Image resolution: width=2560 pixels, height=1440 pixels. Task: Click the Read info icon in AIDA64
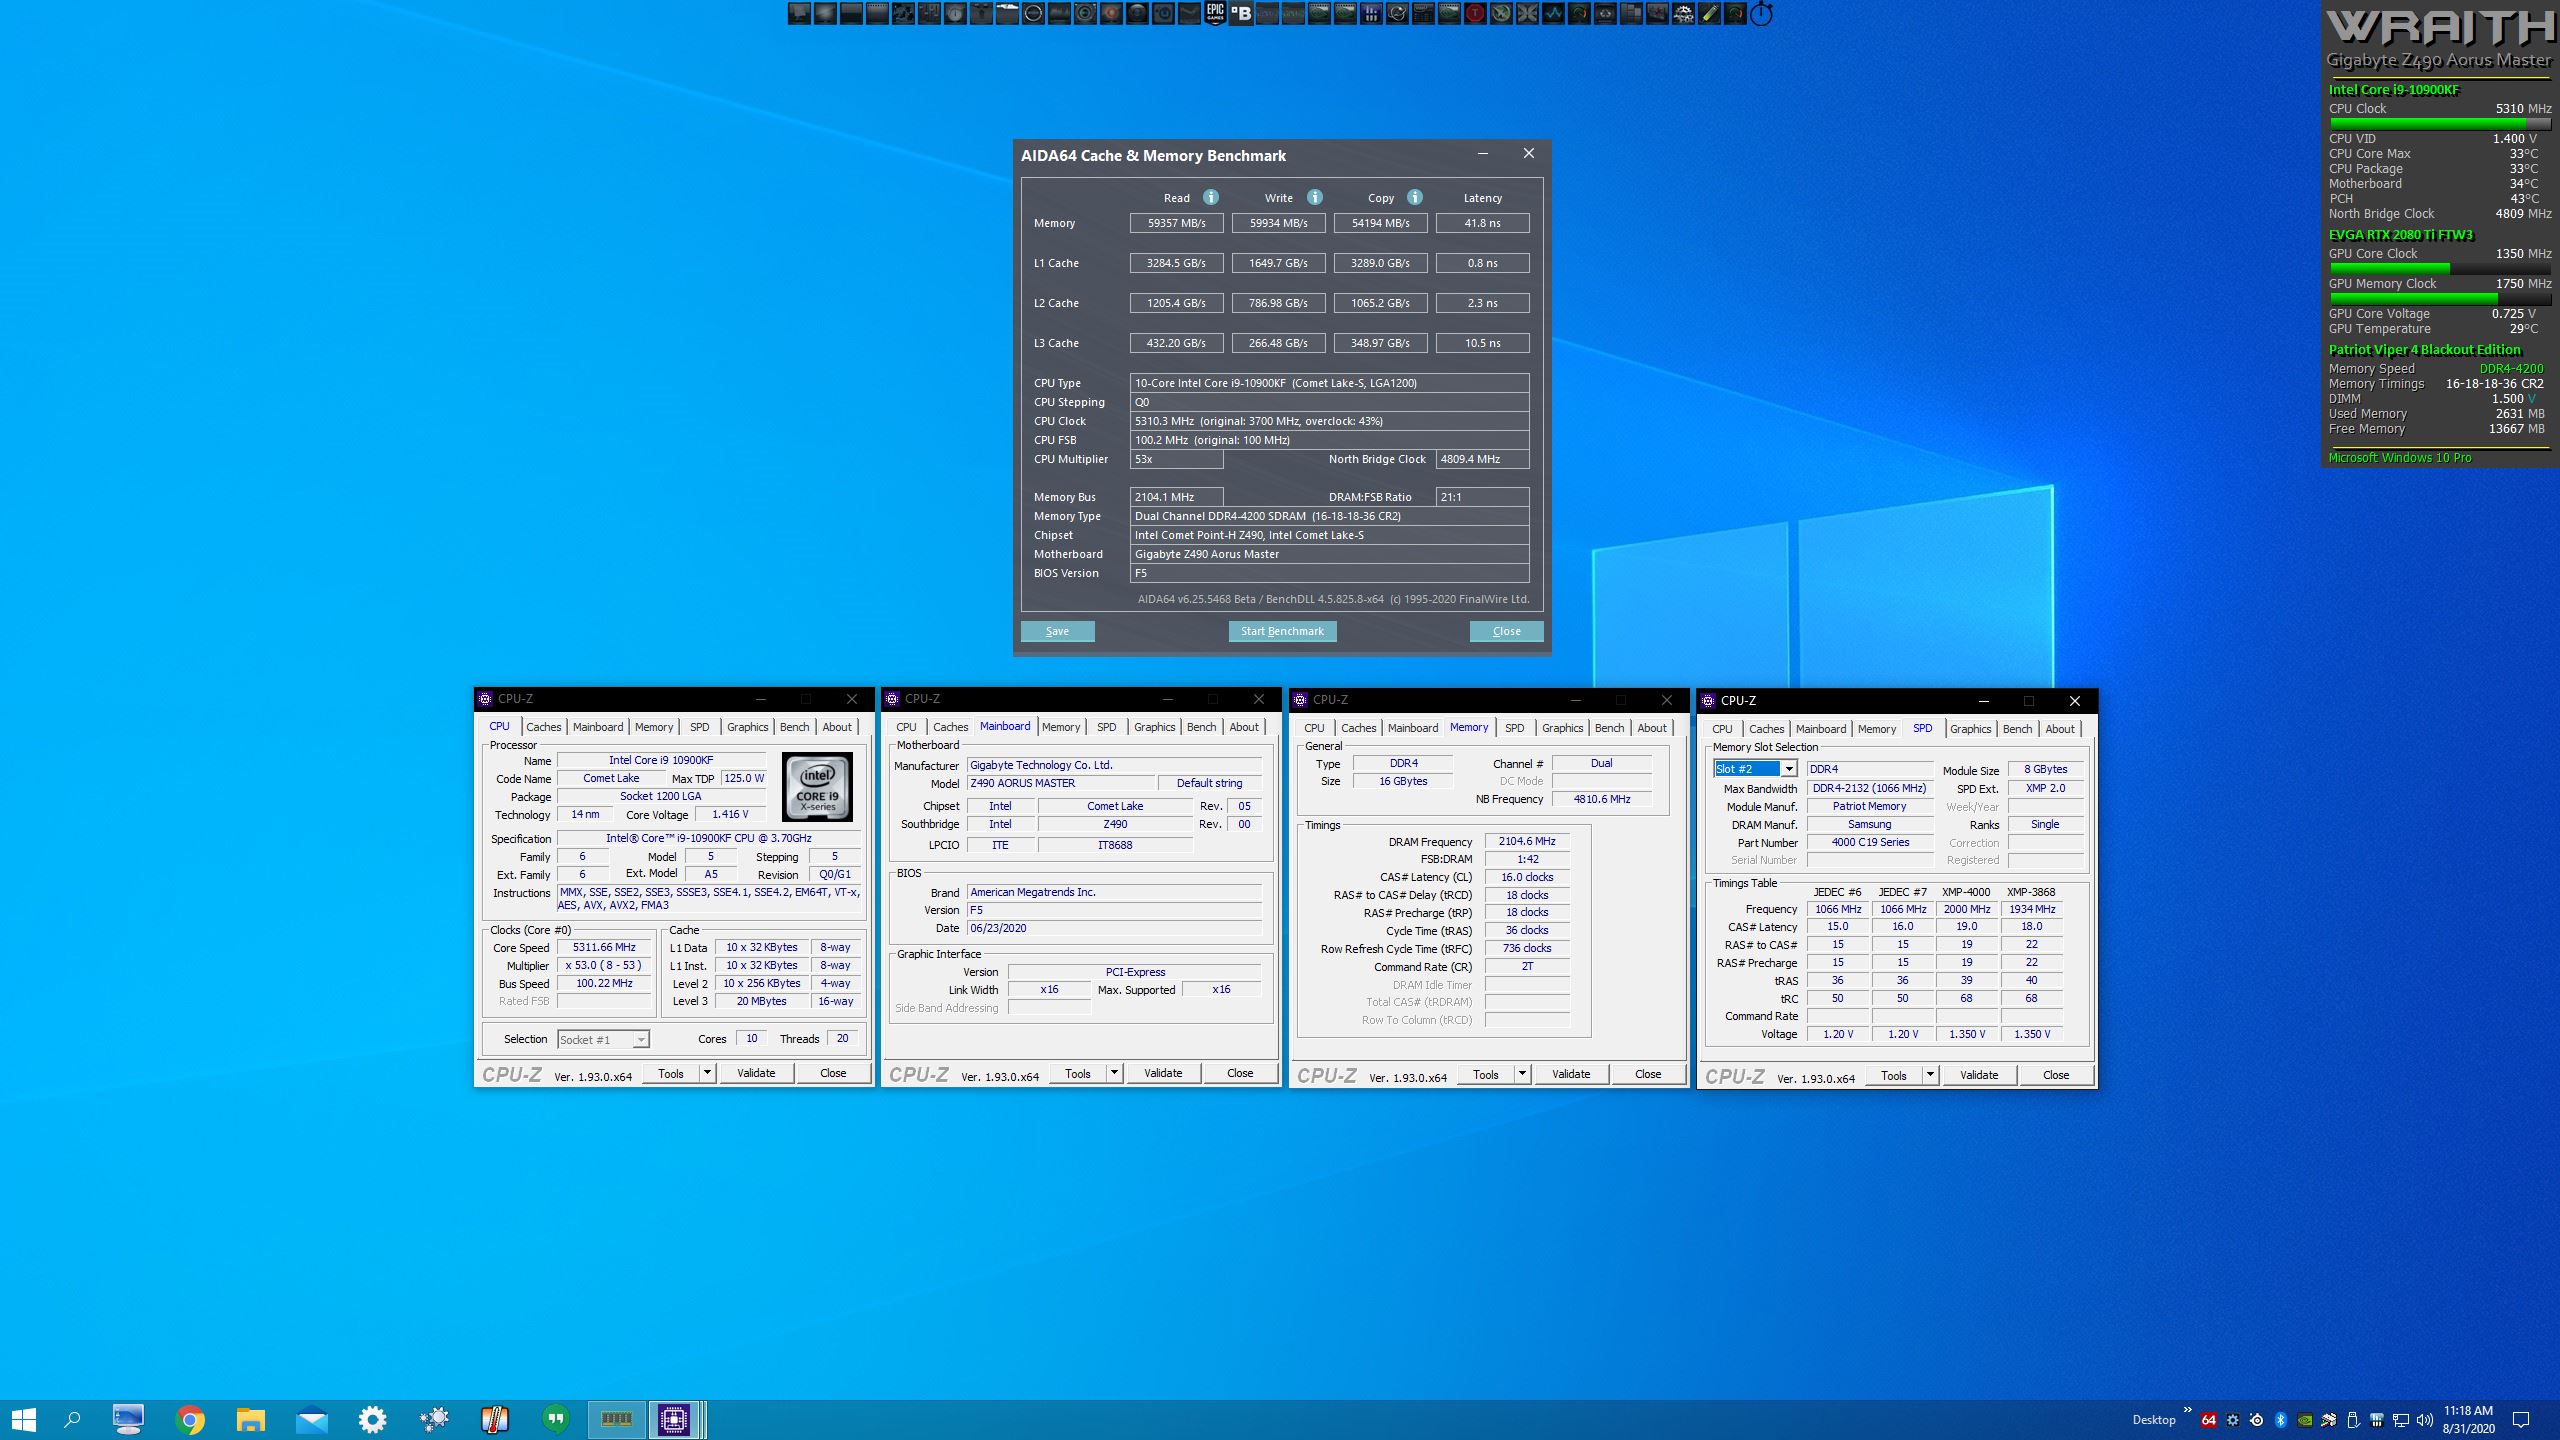1210,197
